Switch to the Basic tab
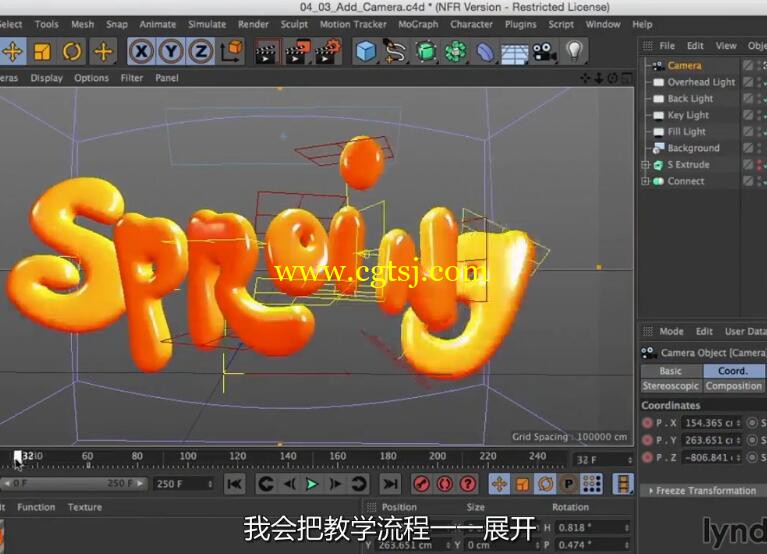This screenshot has height=554, width=767. pos(671,371)
